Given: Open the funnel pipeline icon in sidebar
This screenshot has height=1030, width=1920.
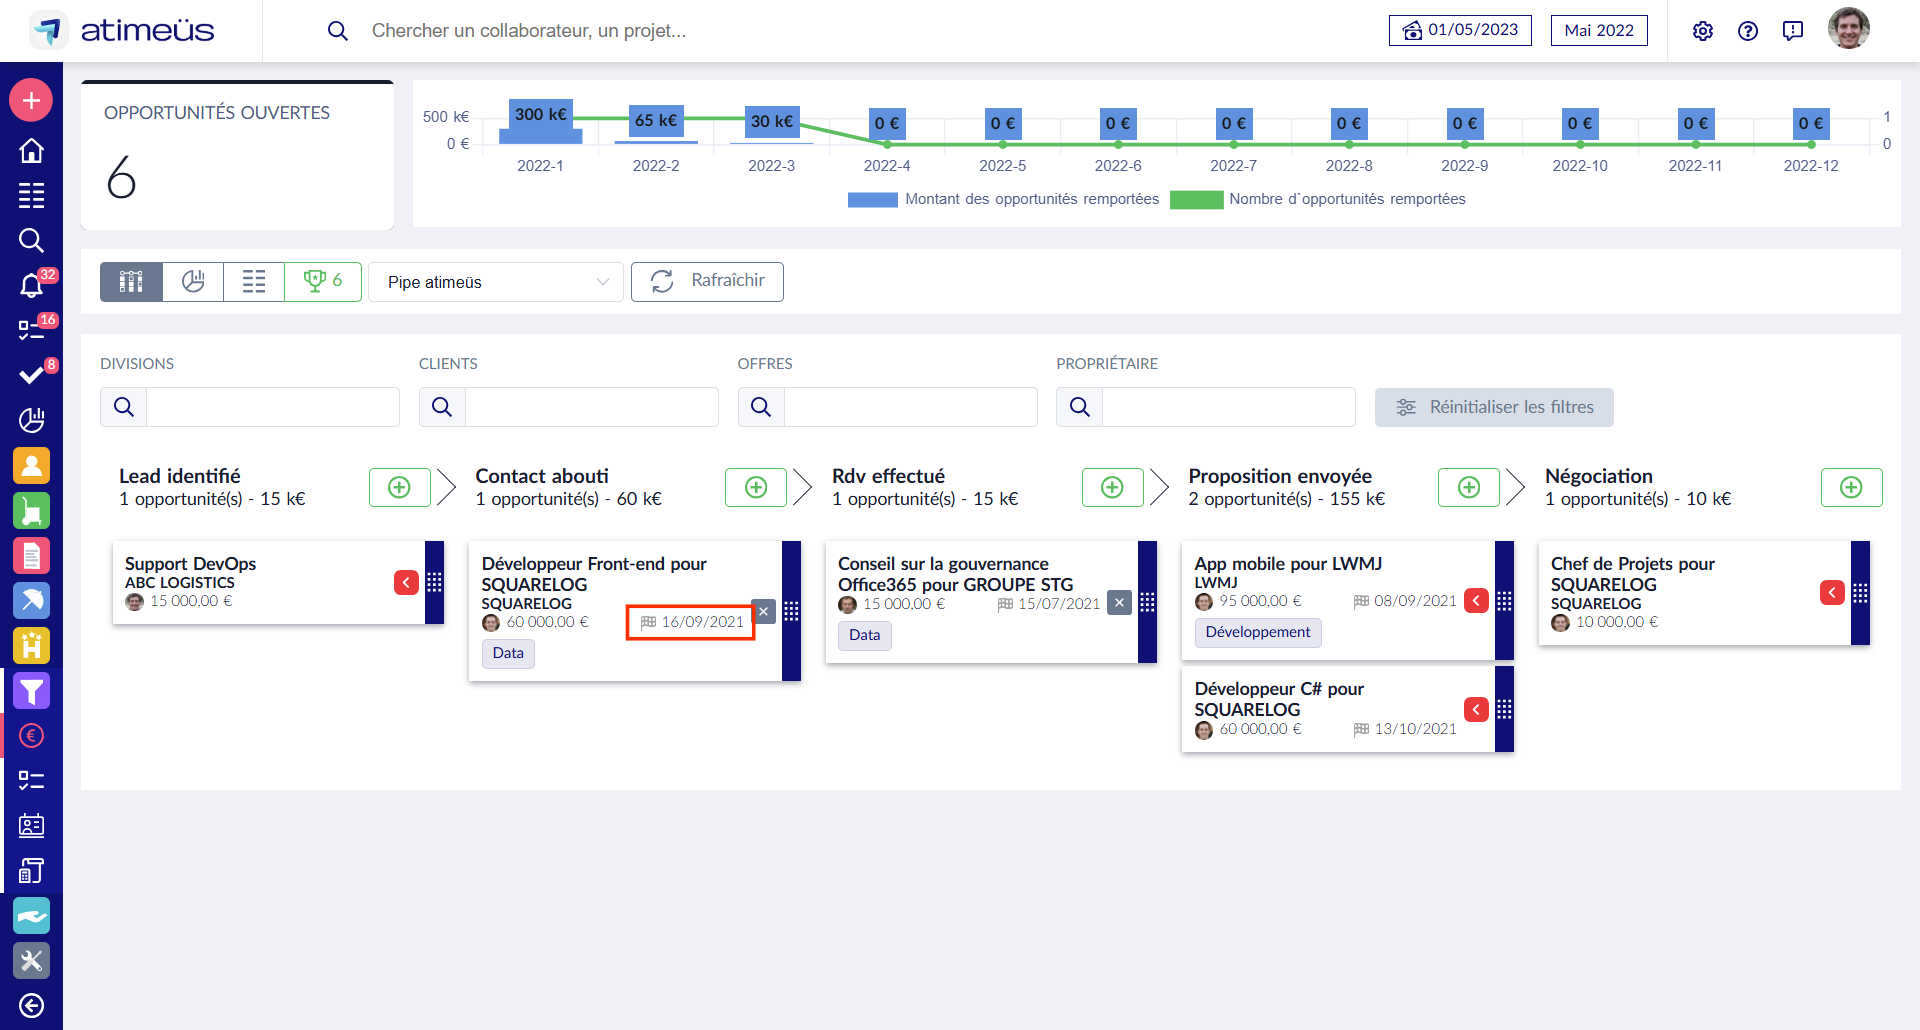Looking at the screenshot, I should click(31, 691).
